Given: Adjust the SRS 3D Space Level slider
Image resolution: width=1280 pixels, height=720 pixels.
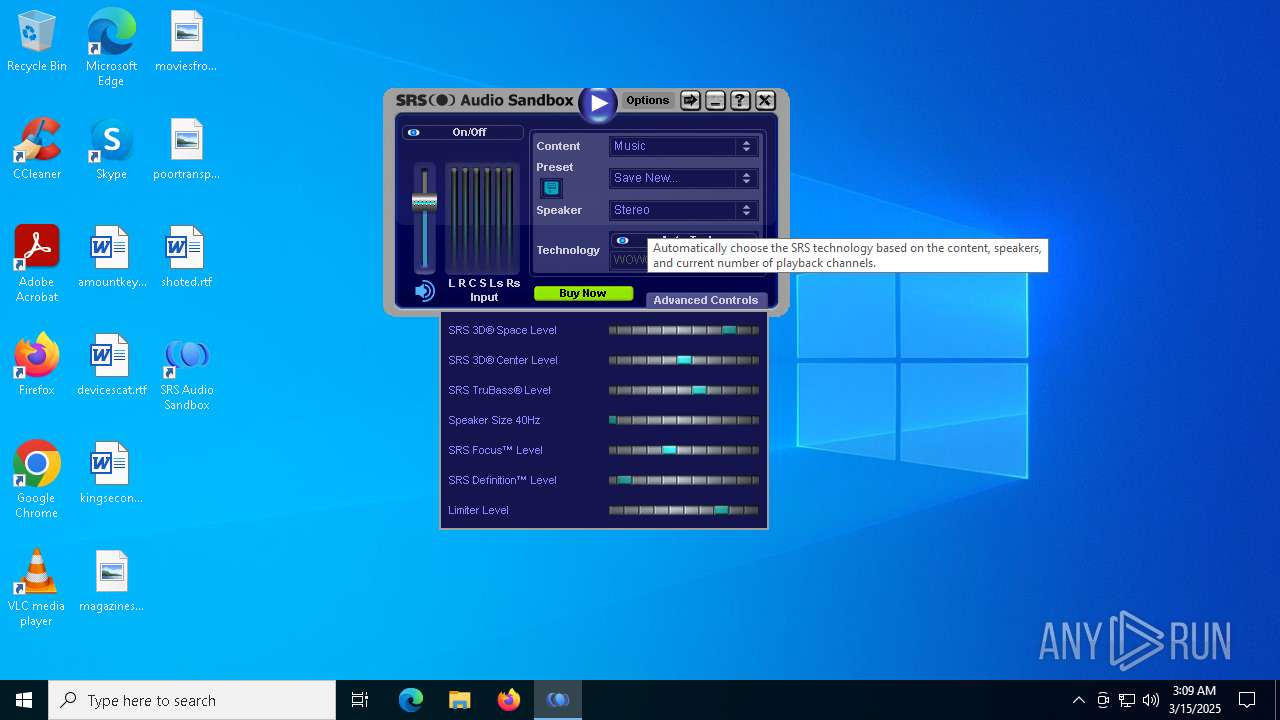Looking at the screenshot, I should [684, 330].
